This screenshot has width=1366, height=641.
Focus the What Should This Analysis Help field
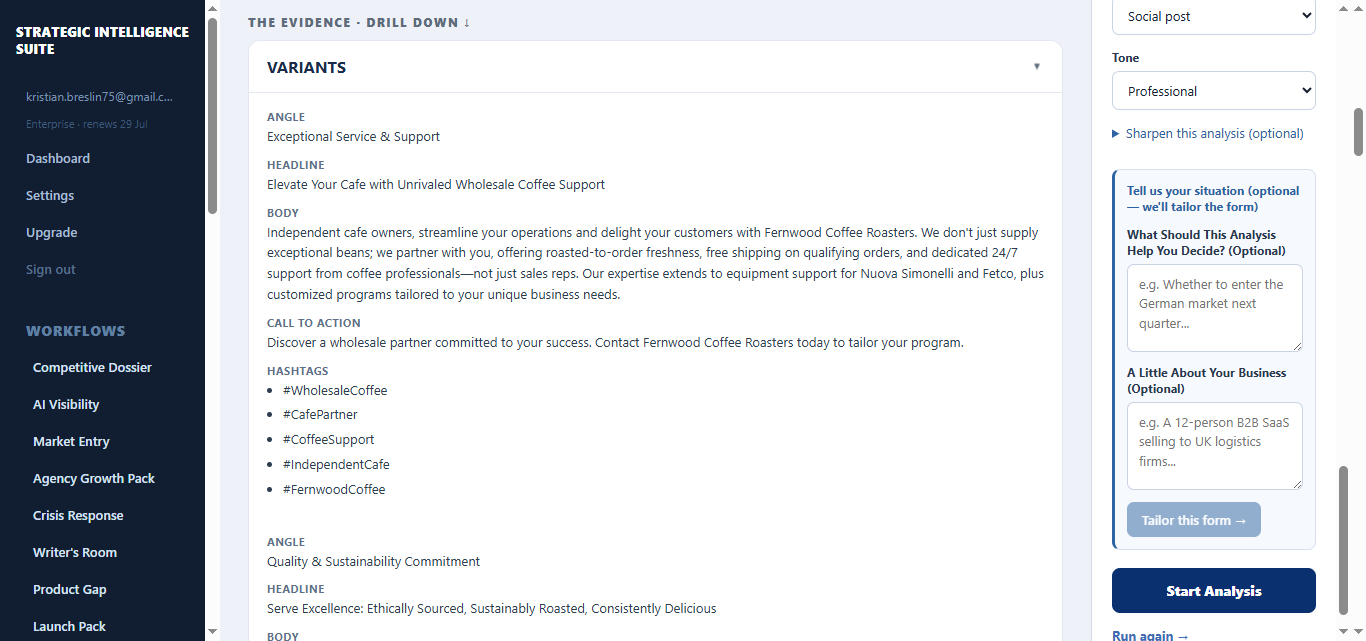tap(1215, 308)
